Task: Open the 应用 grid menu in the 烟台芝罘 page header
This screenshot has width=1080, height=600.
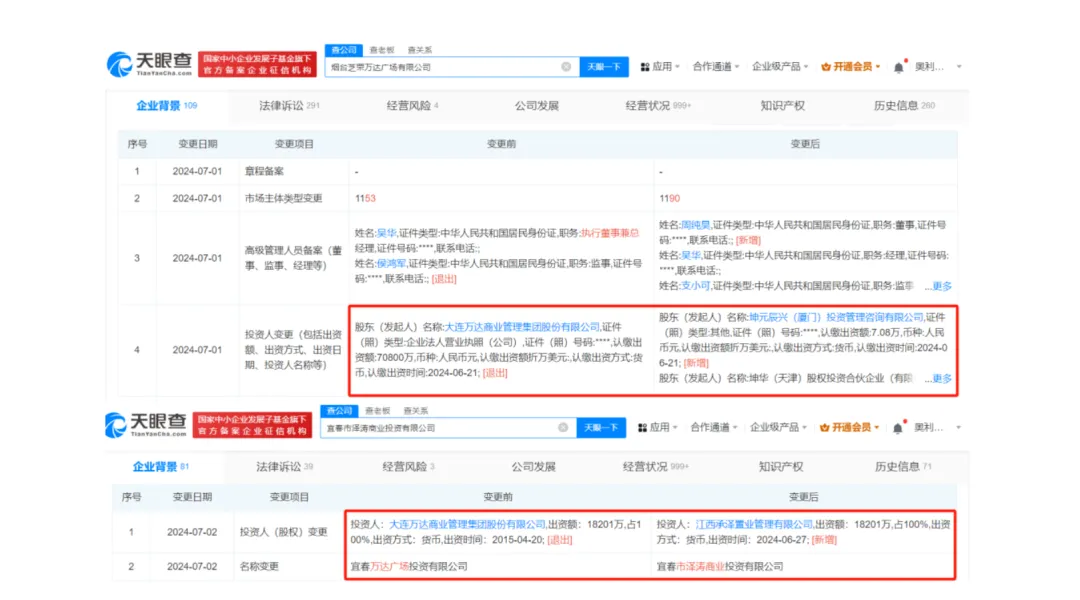Action: coord(660,67)
